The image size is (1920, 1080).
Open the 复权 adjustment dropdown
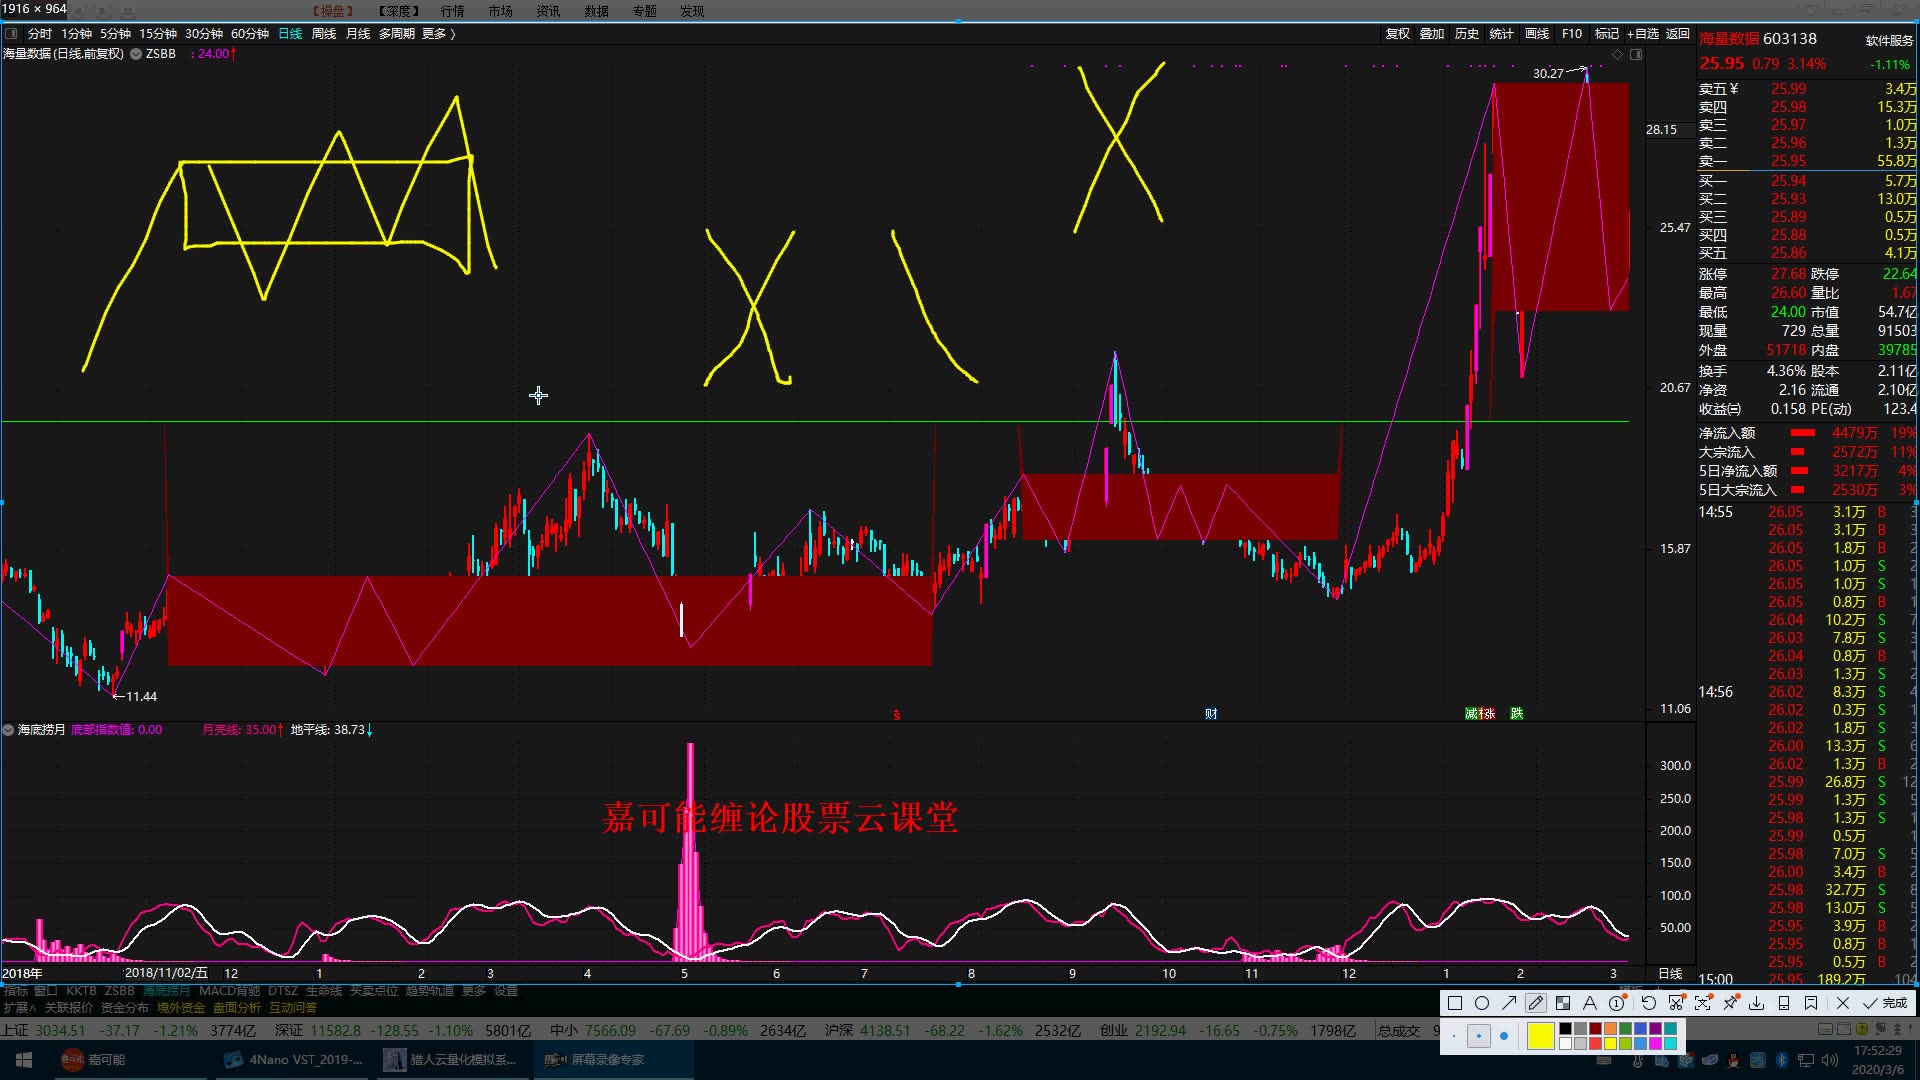(1398, 33)
